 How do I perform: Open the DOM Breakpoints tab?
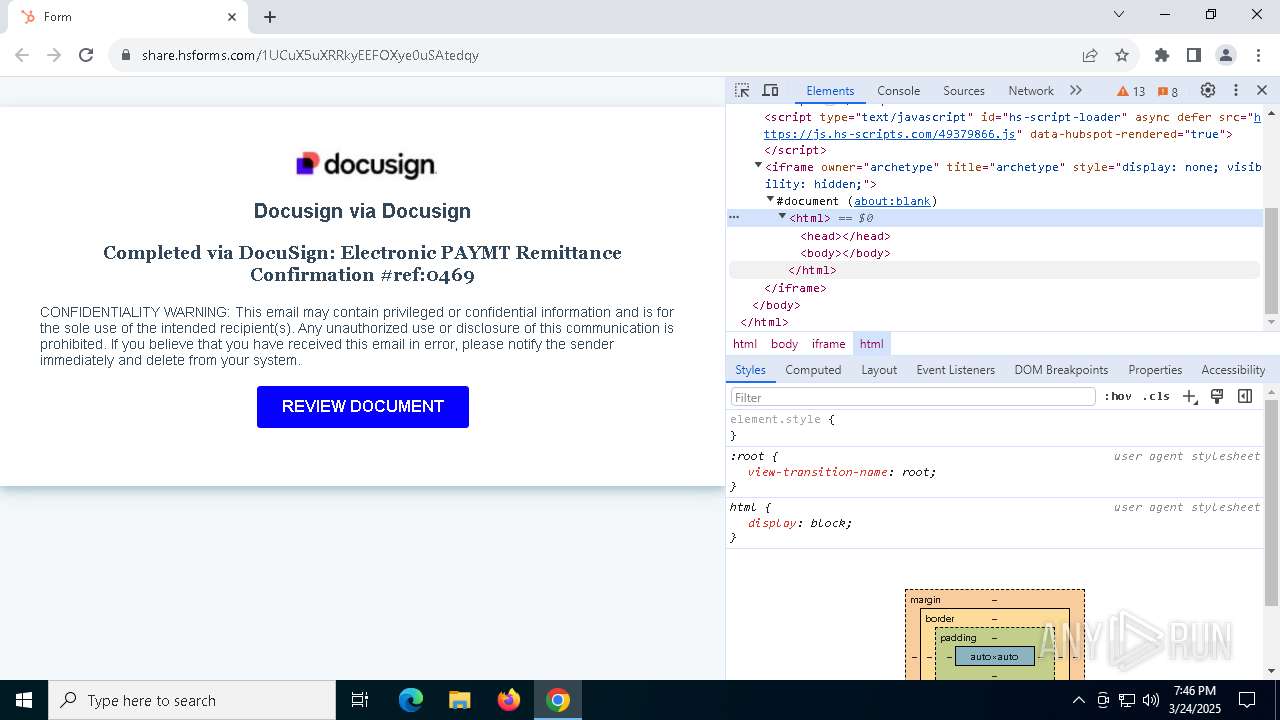tap(1061, 370)
